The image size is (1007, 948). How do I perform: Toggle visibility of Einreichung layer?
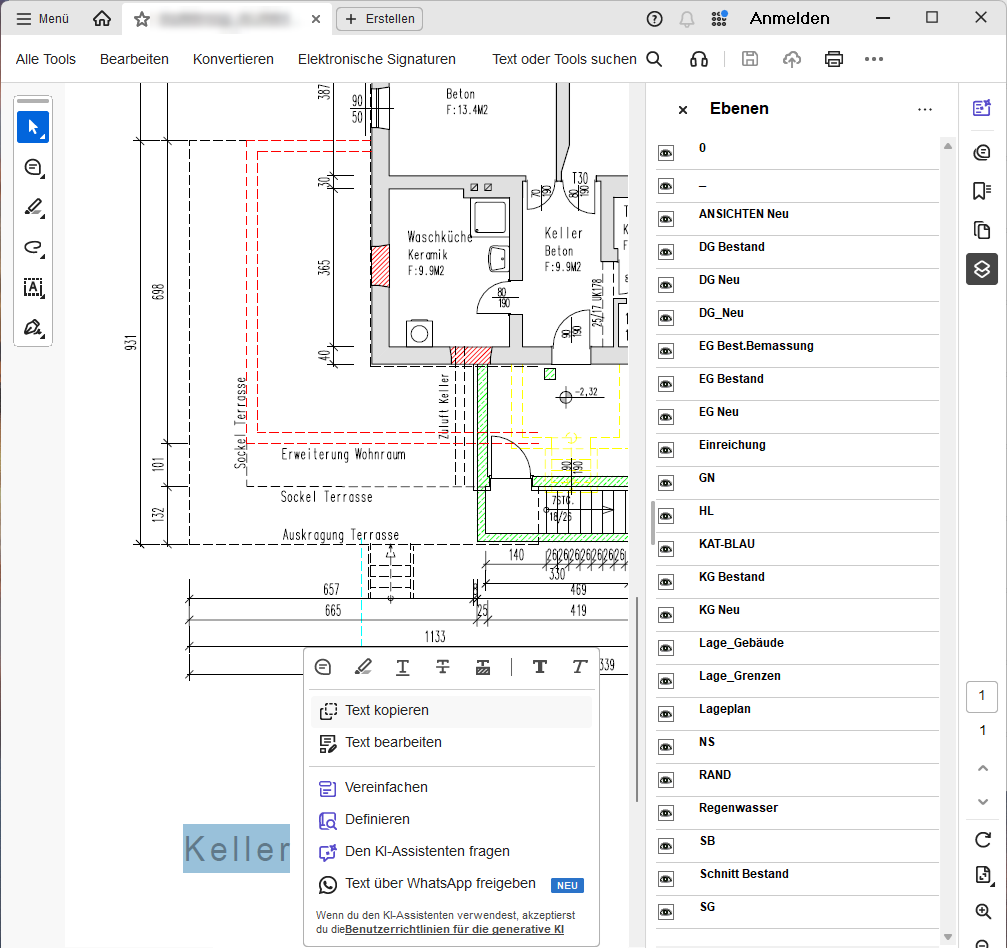point(666,450)
